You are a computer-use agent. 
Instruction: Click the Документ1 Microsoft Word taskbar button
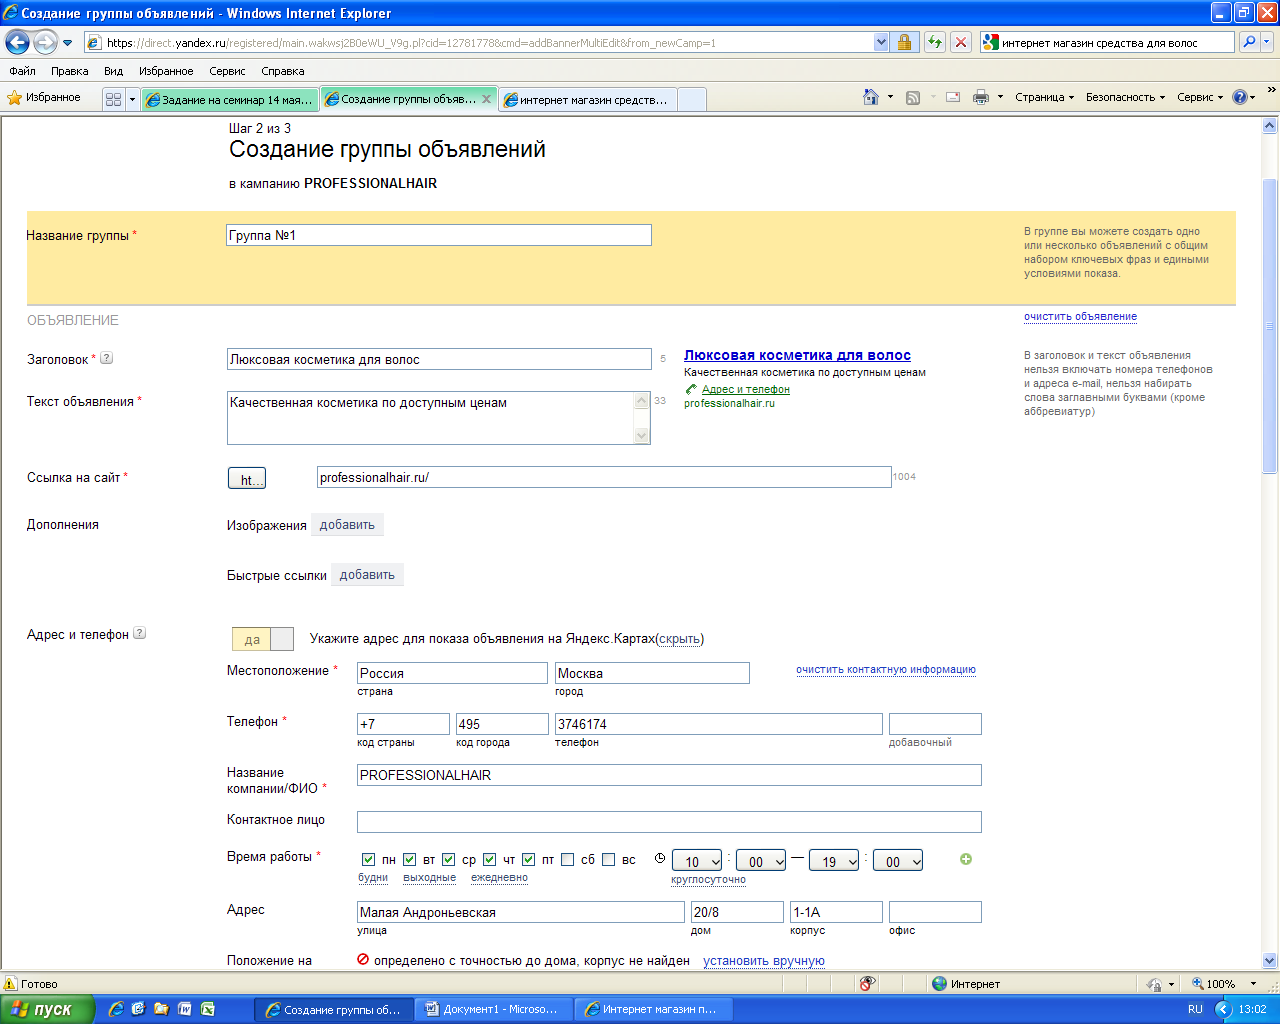point(494,1009)
